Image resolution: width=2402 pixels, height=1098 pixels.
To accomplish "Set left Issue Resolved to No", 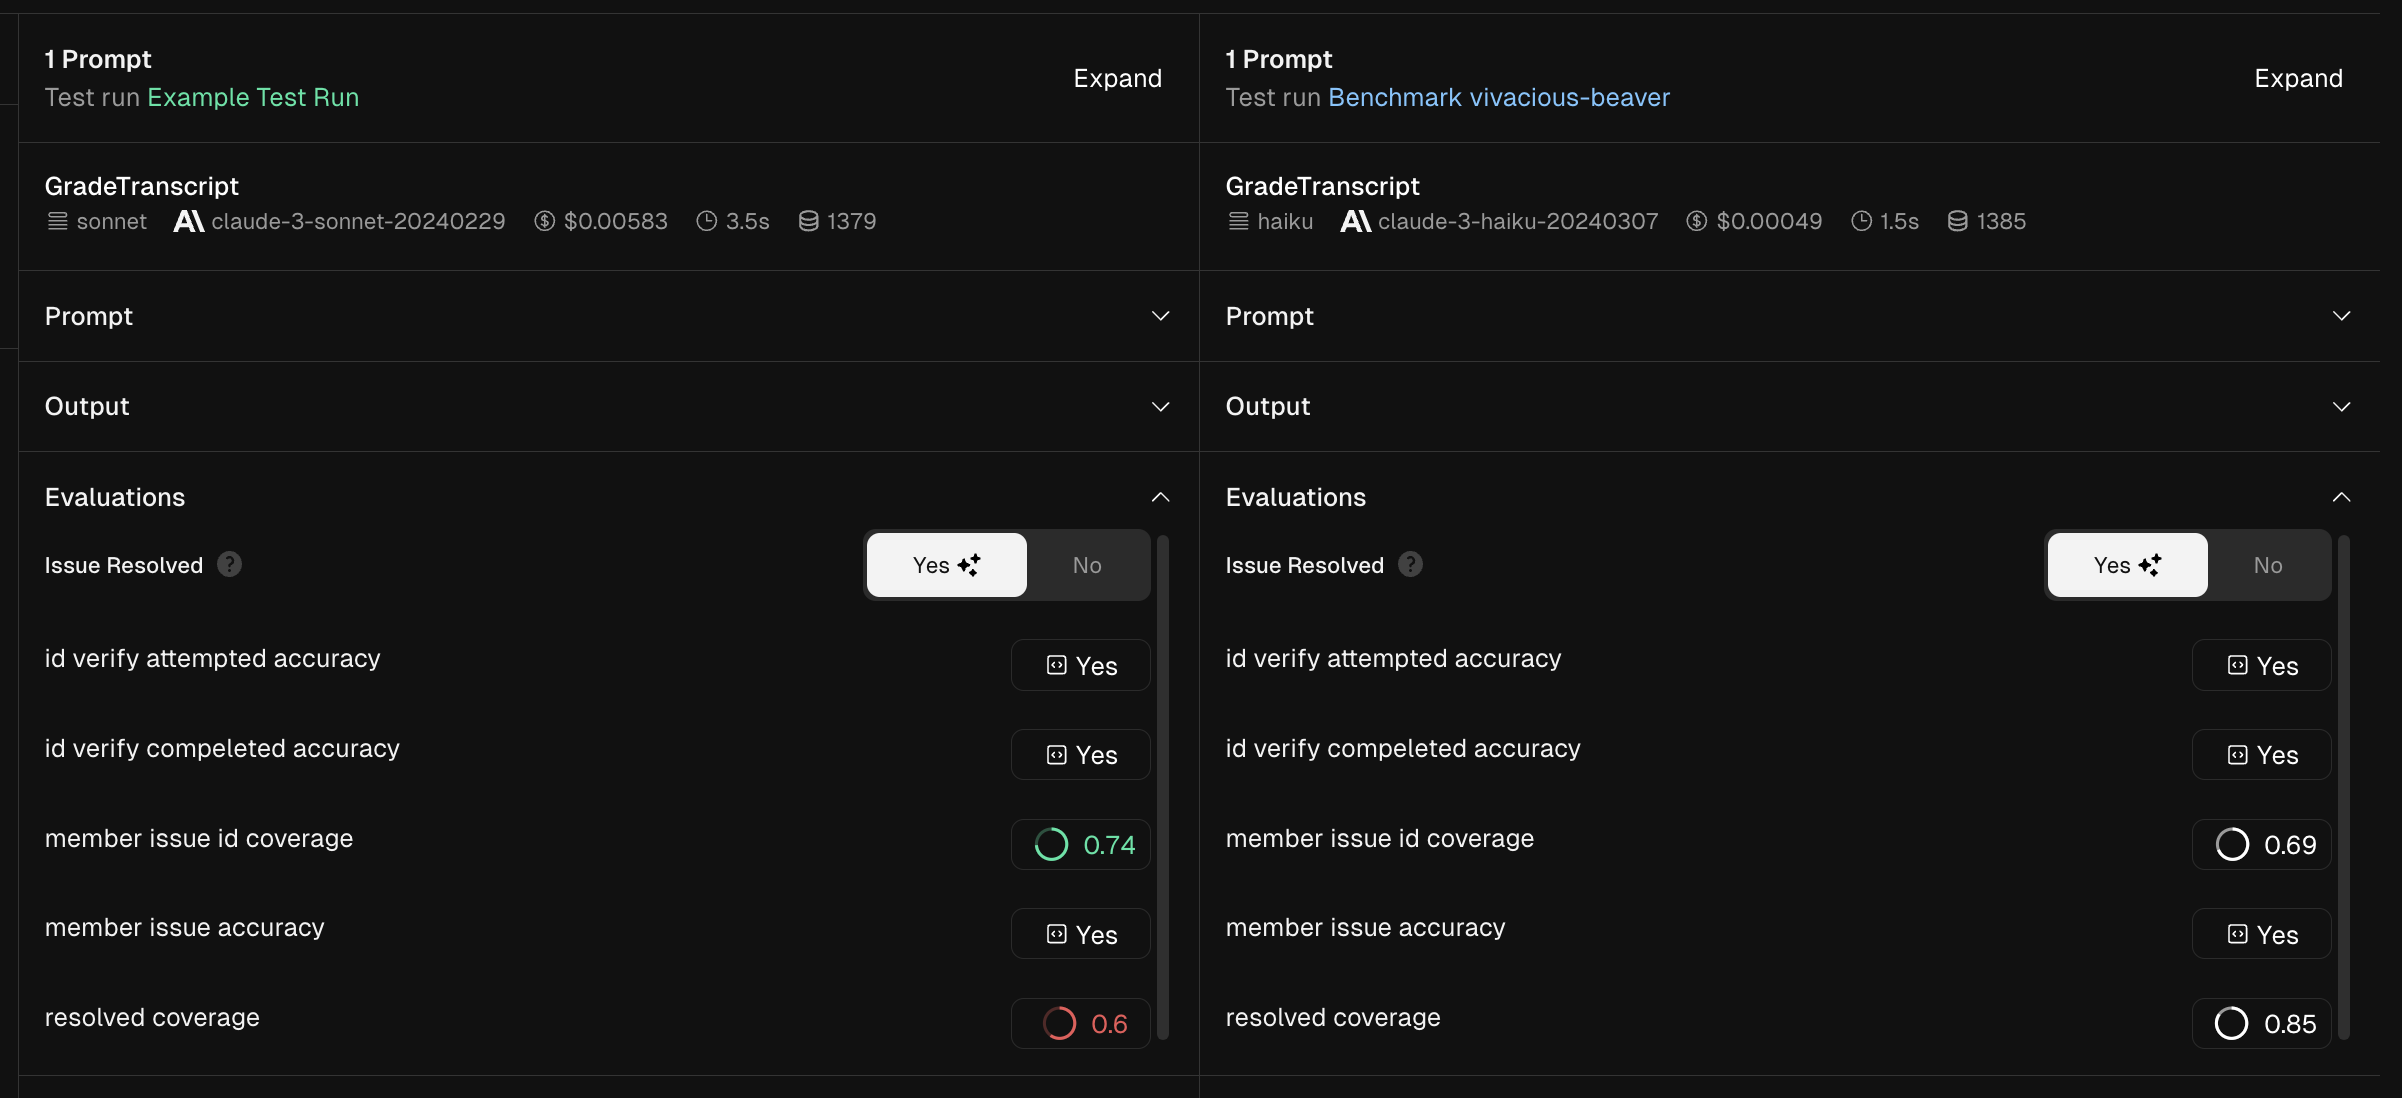I will point(1086,565).
